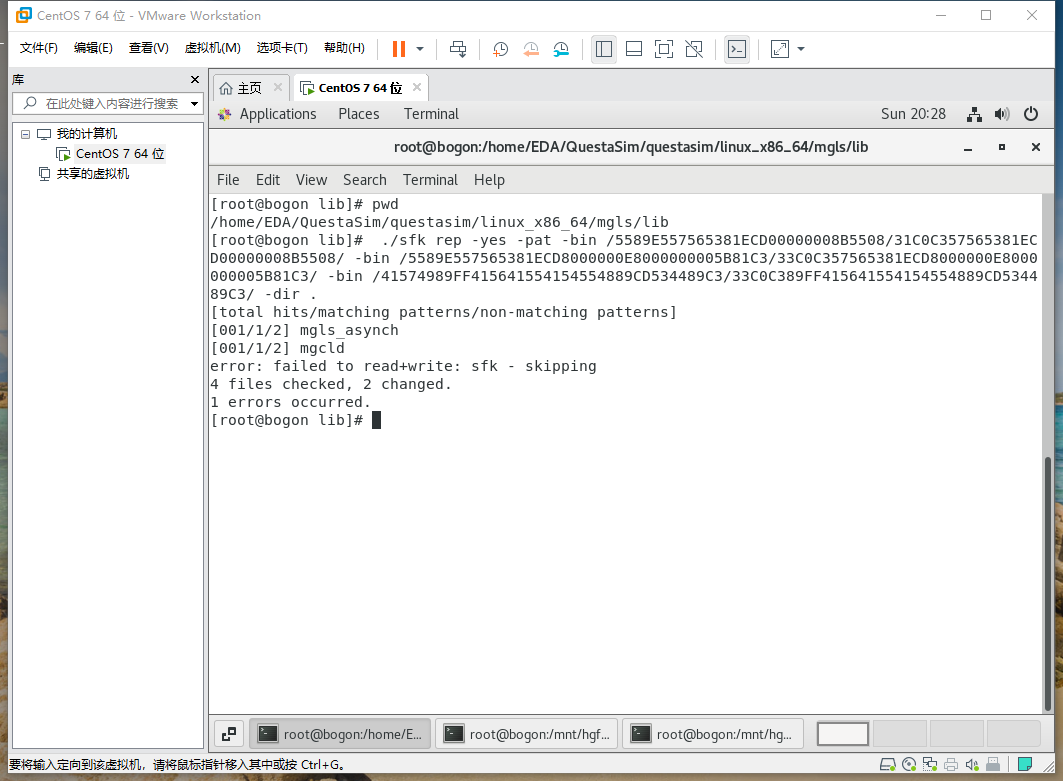Open the GNOME Places menu
Image resolution: width=1063 pixels, height=781 pixels.
coord(359,114)
